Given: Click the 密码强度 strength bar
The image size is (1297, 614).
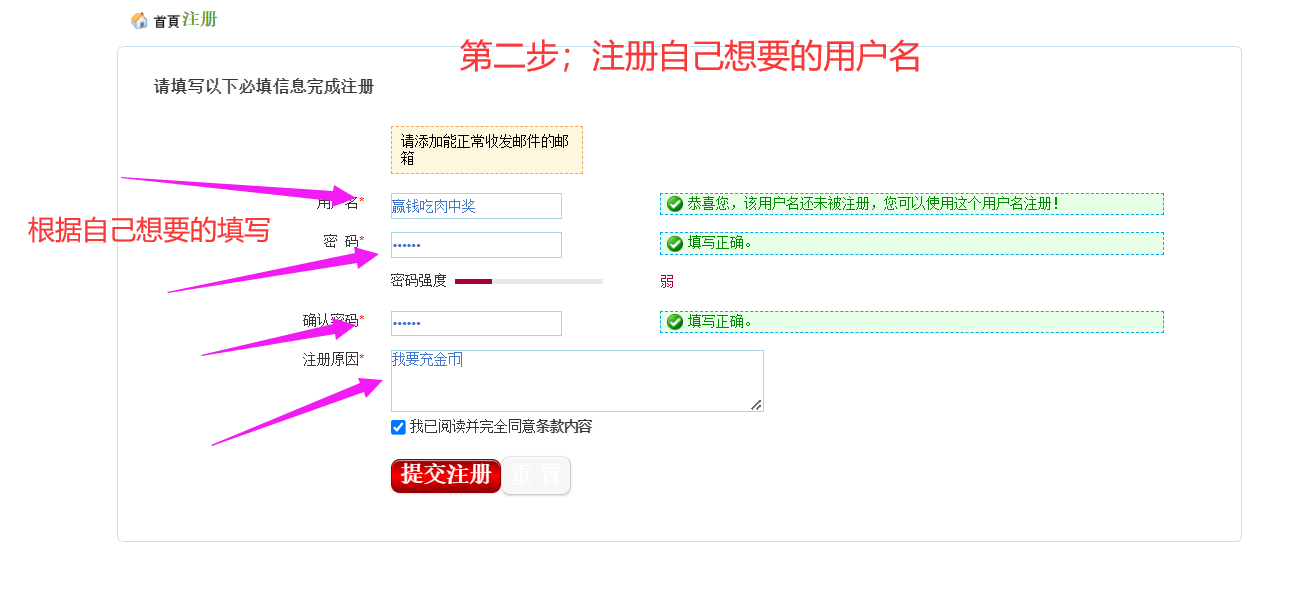Looking at the screenshot, I should click(528, 282).
